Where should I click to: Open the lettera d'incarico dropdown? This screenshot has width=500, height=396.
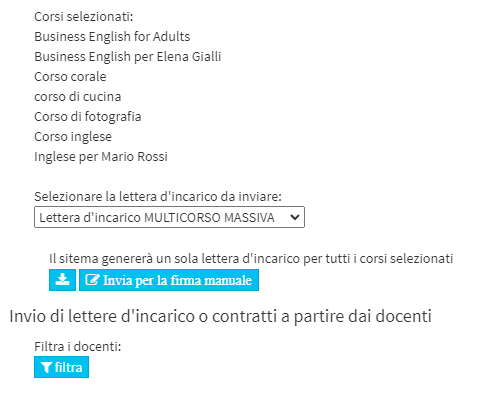(x=169, y=217)
